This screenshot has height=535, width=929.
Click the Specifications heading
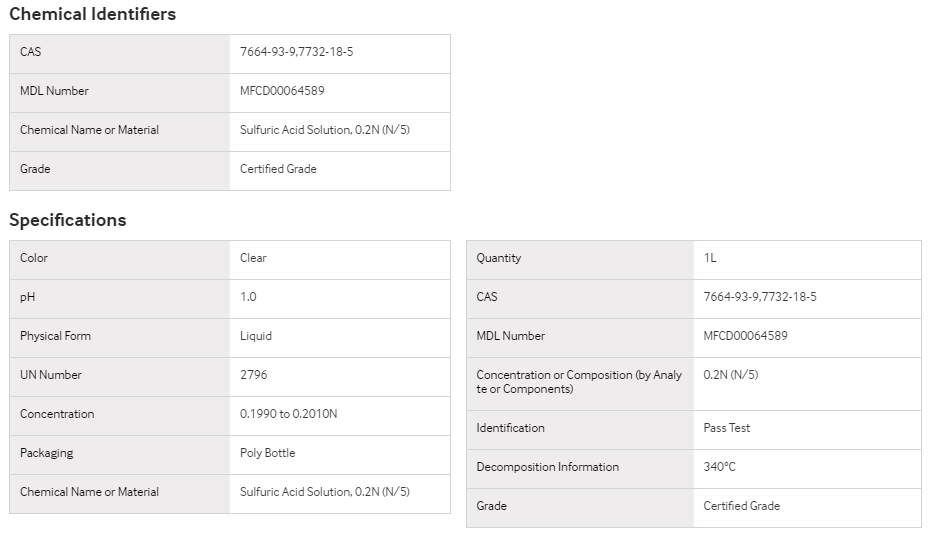click(x=68, y=220)
